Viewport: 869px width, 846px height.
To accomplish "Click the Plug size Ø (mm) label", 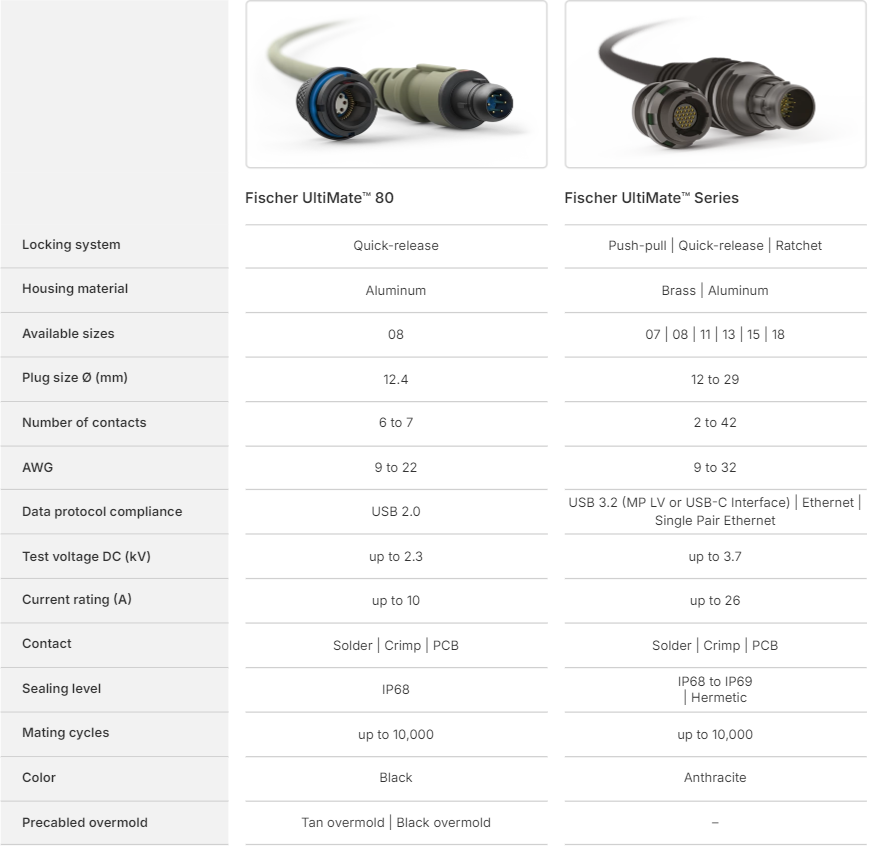I will point(75,378).
